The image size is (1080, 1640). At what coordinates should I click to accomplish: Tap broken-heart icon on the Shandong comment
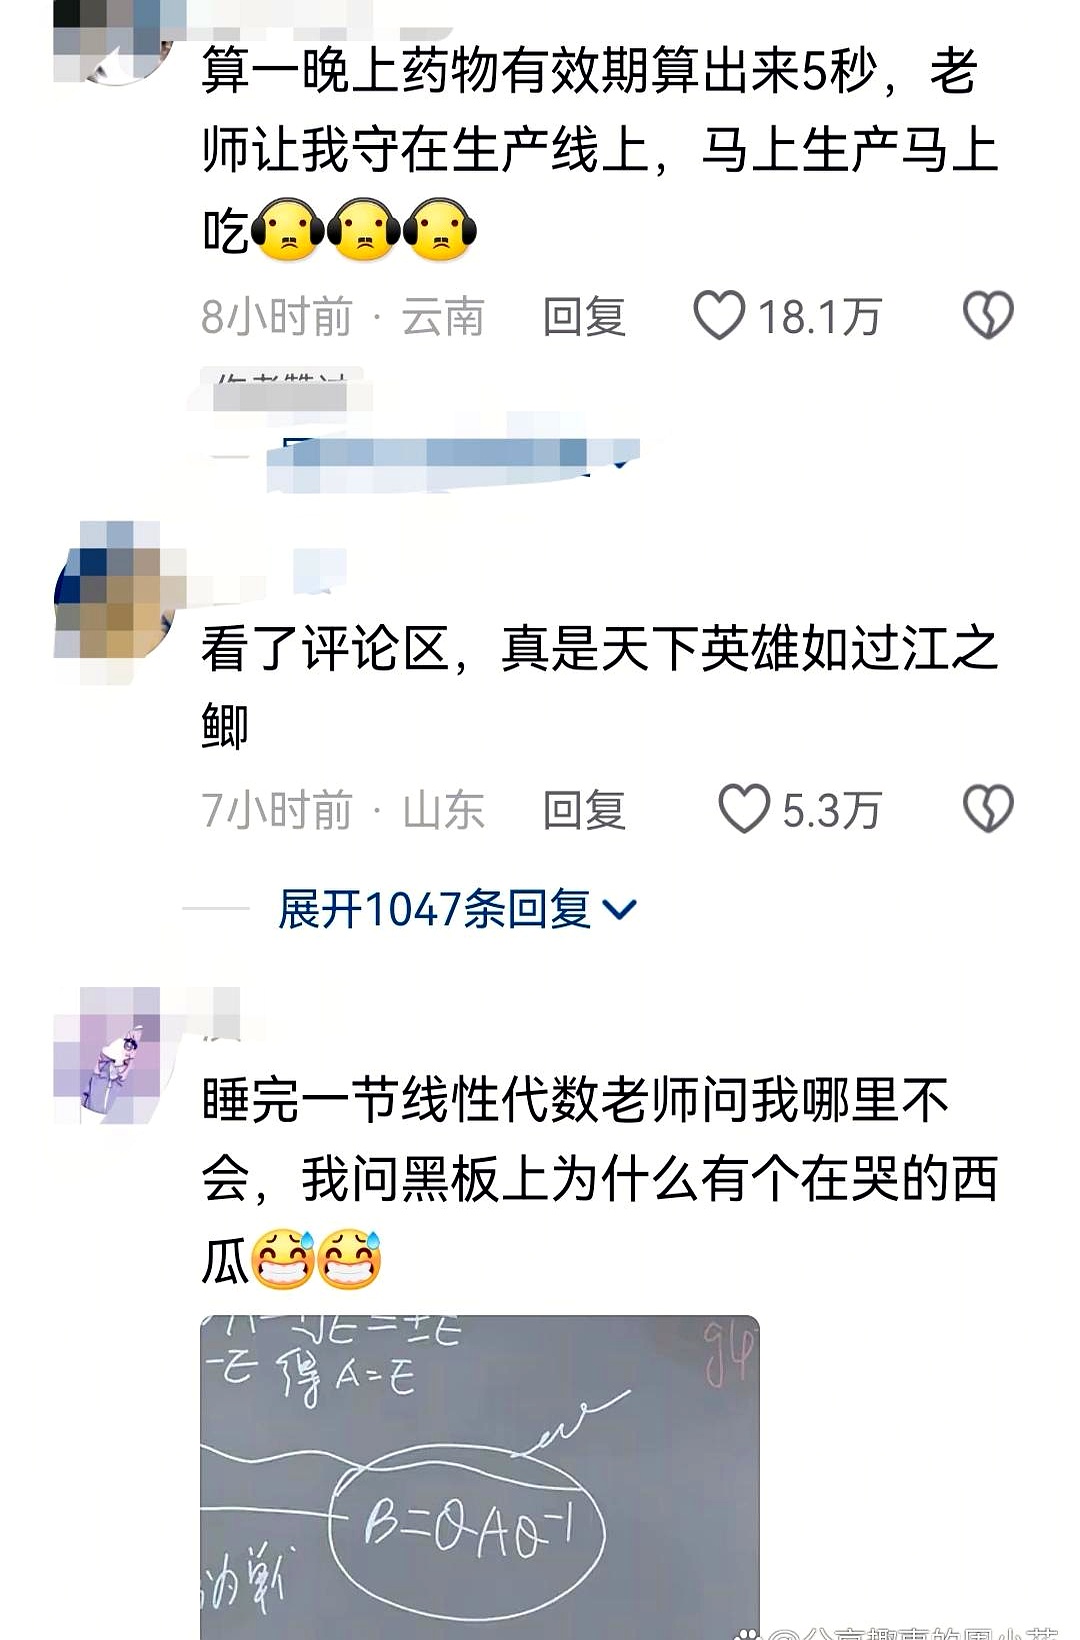pos(988,808)
